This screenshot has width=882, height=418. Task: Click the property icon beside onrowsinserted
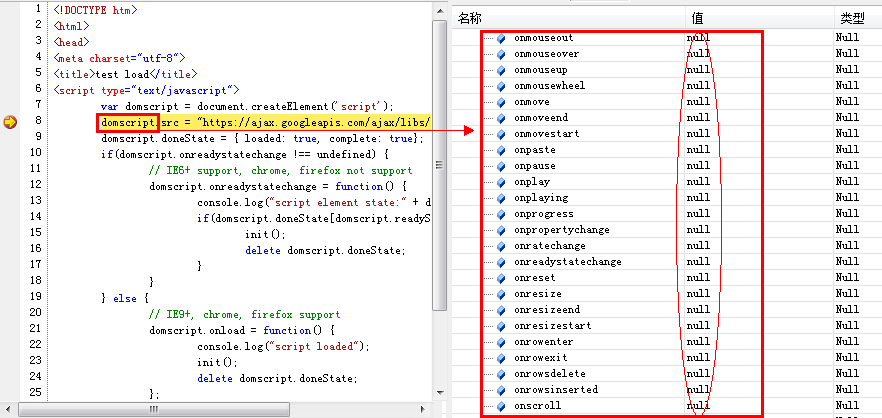pyautogui.click(x=502, y=390)
